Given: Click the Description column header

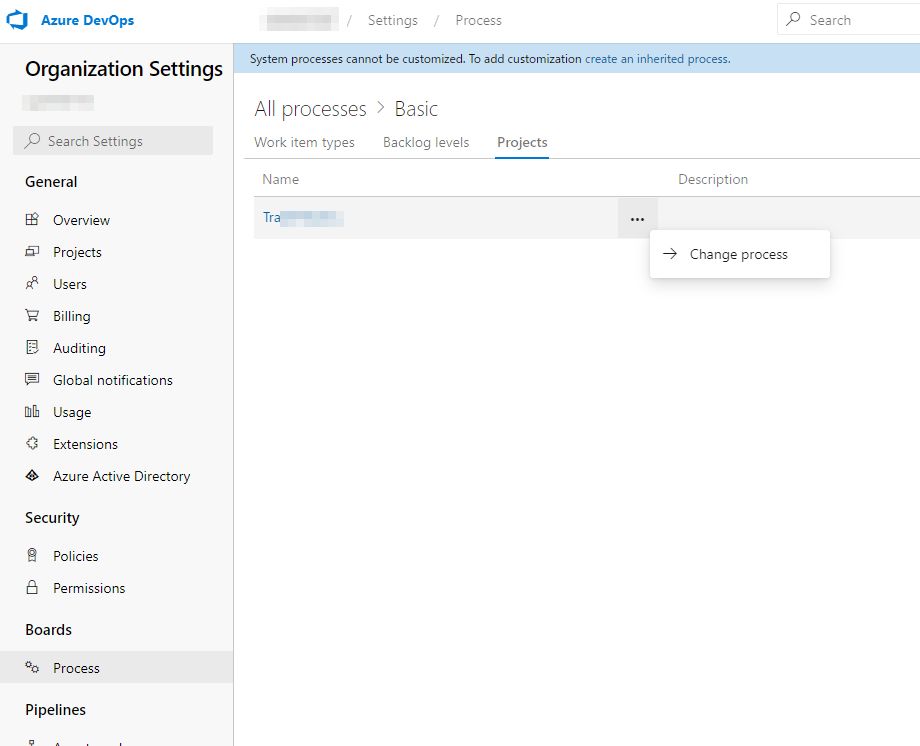Looking at the screenshot, I should [x=713, y=179].
